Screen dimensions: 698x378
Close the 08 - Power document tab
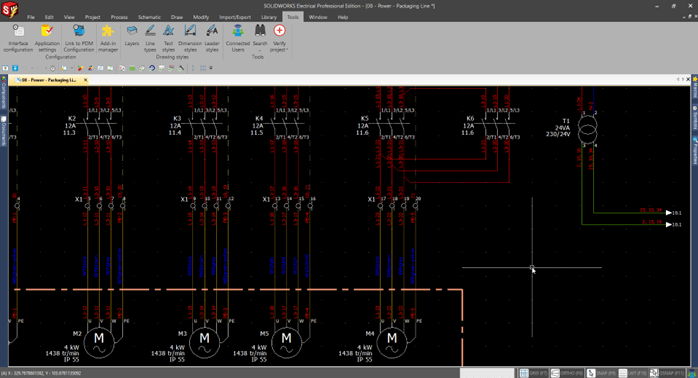(85, 80)
